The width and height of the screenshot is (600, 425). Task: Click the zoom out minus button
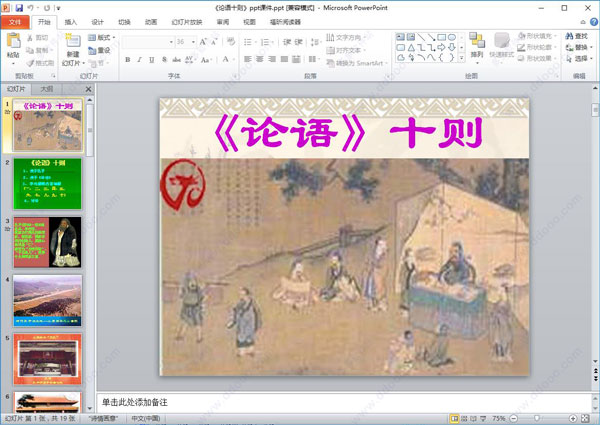514,418
